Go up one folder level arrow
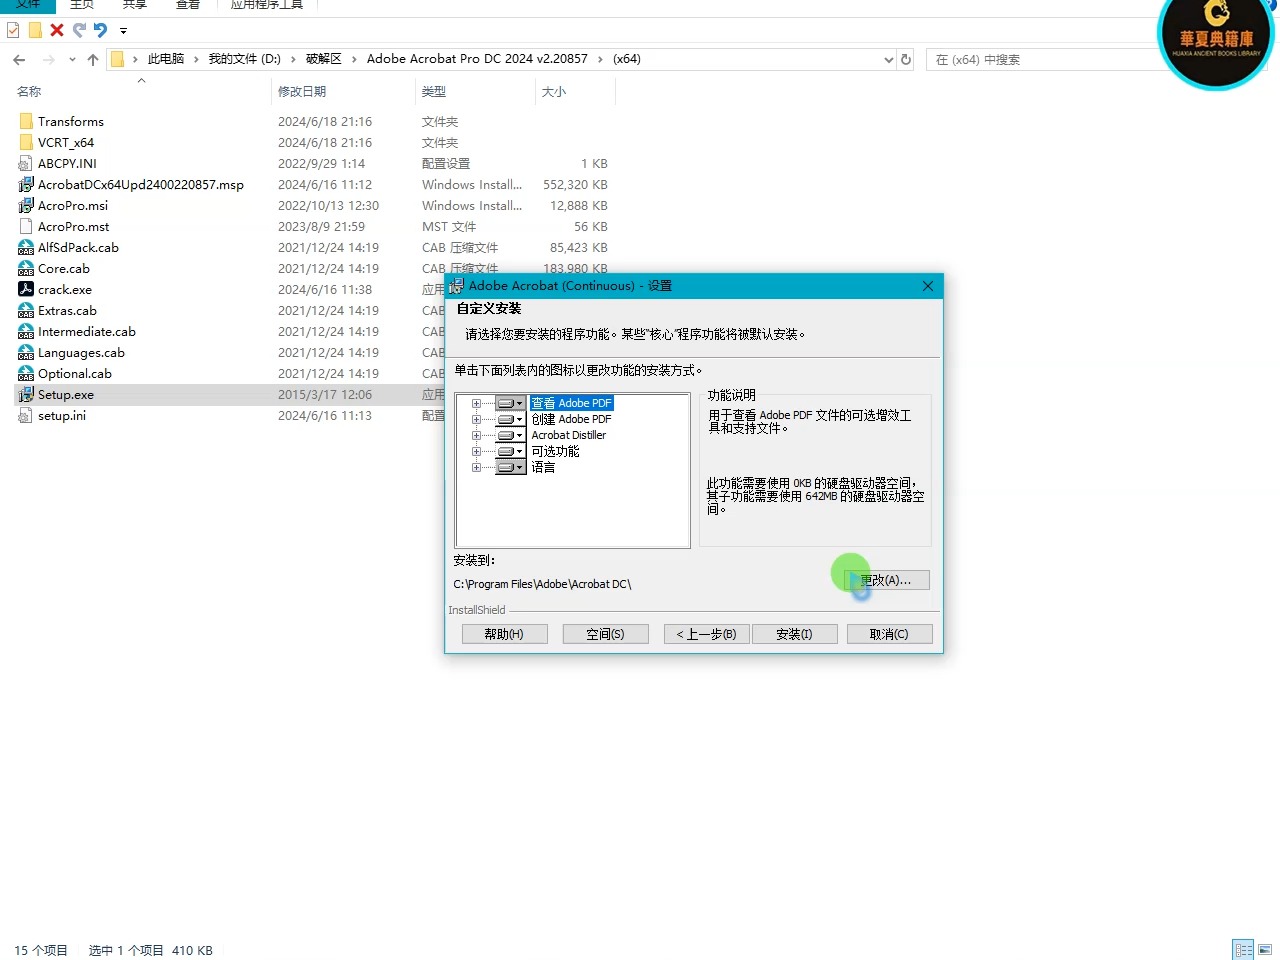1280x960 pixels. 93,60
